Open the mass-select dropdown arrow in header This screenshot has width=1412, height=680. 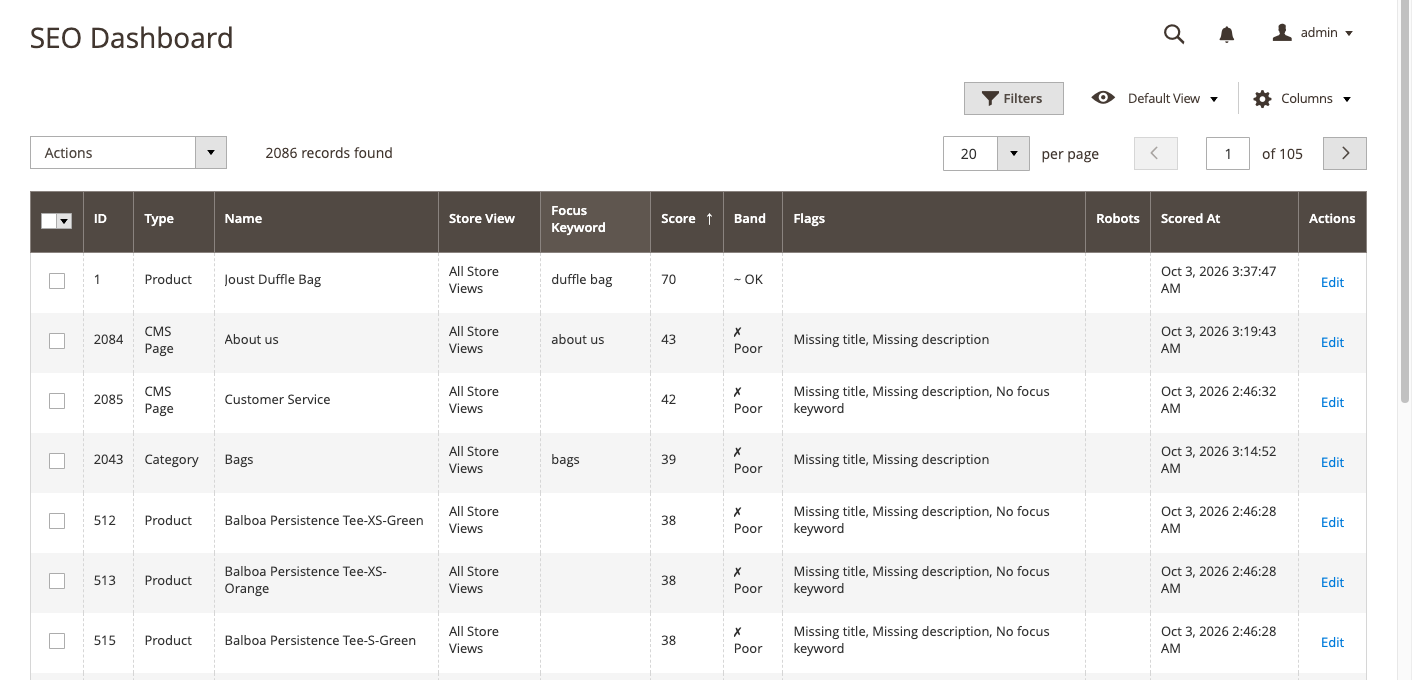65,221
